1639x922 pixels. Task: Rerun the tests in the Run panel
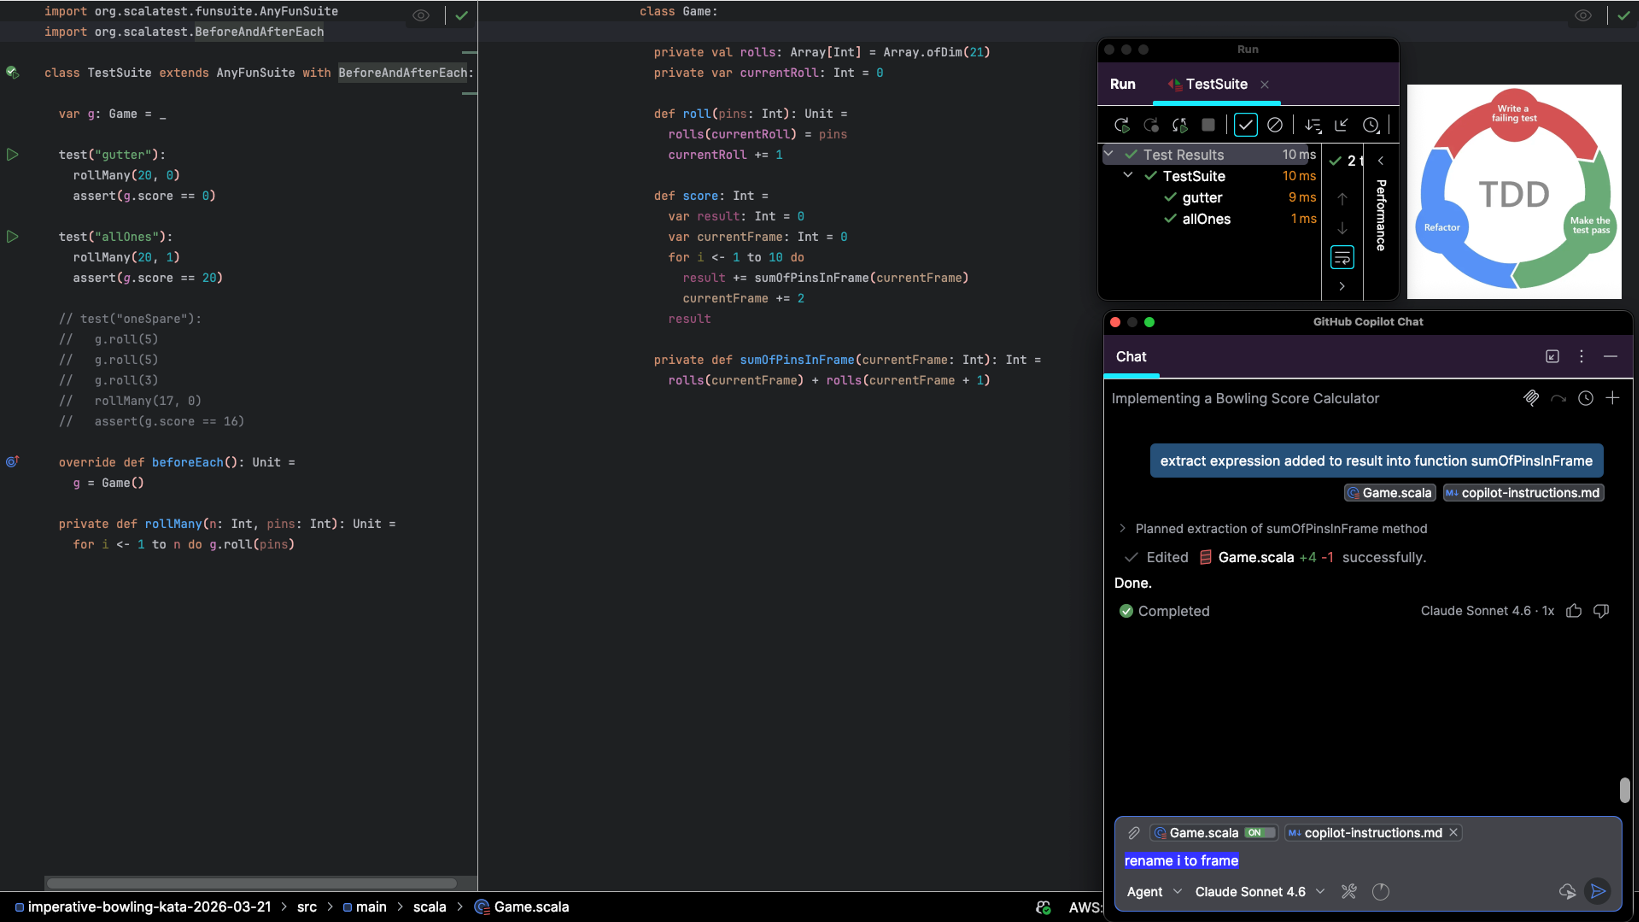(x=1121, y=125)
